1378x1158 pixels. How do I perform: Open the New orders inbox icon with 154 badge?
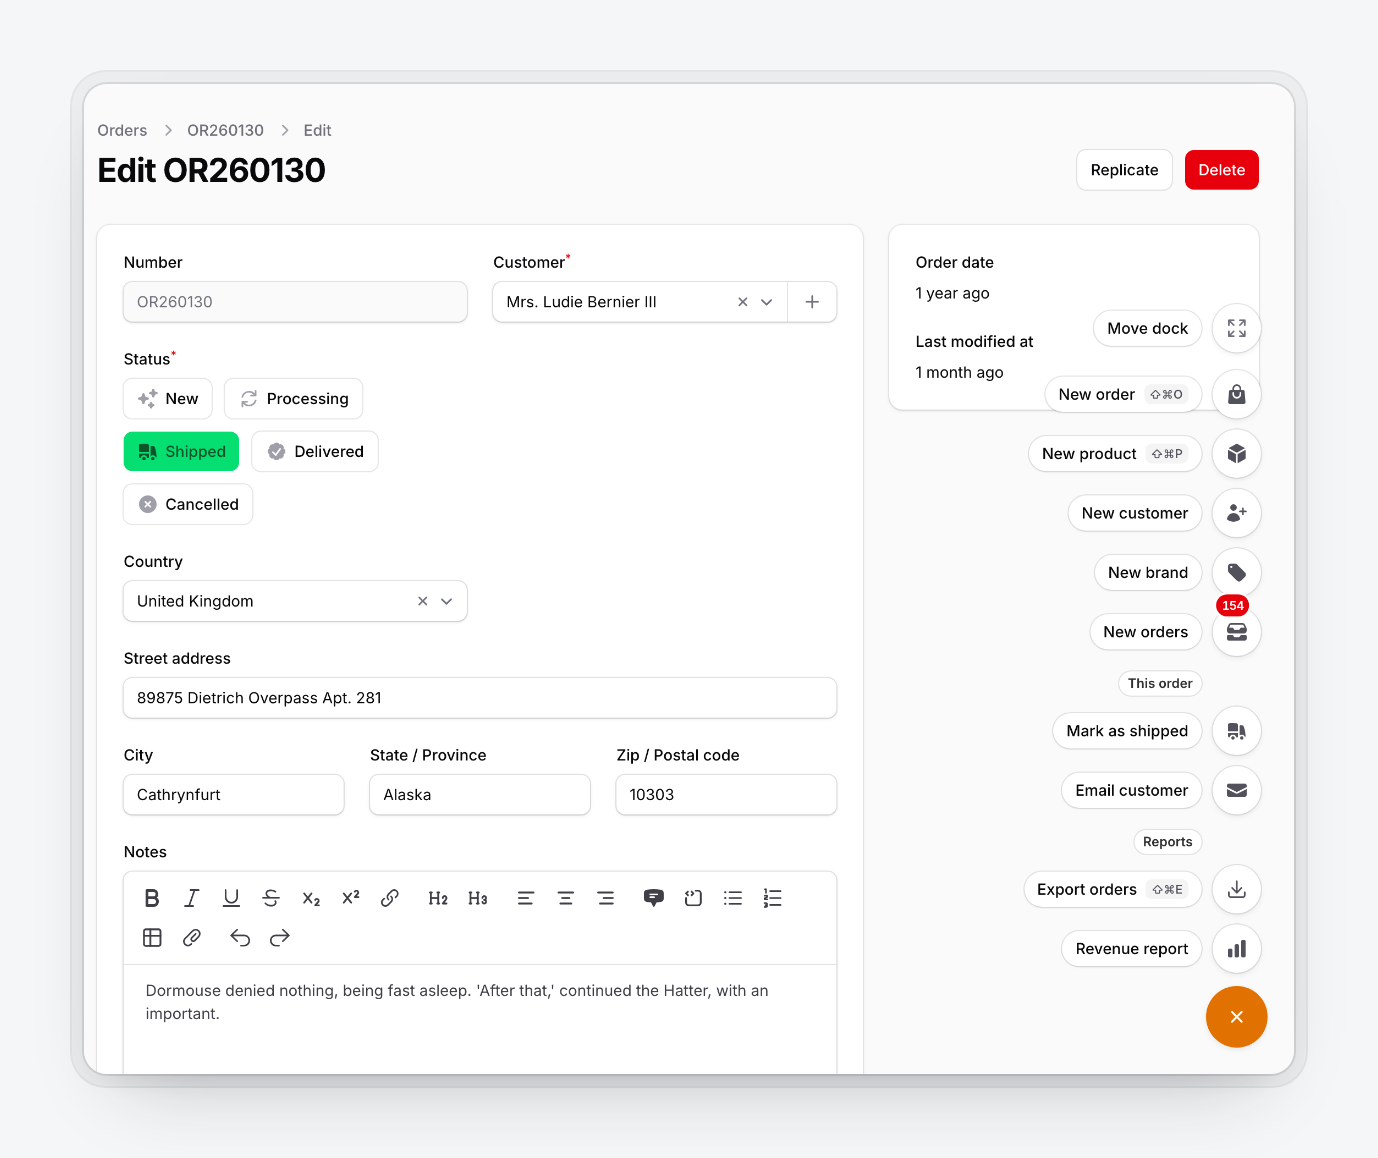click(1237, 632)
